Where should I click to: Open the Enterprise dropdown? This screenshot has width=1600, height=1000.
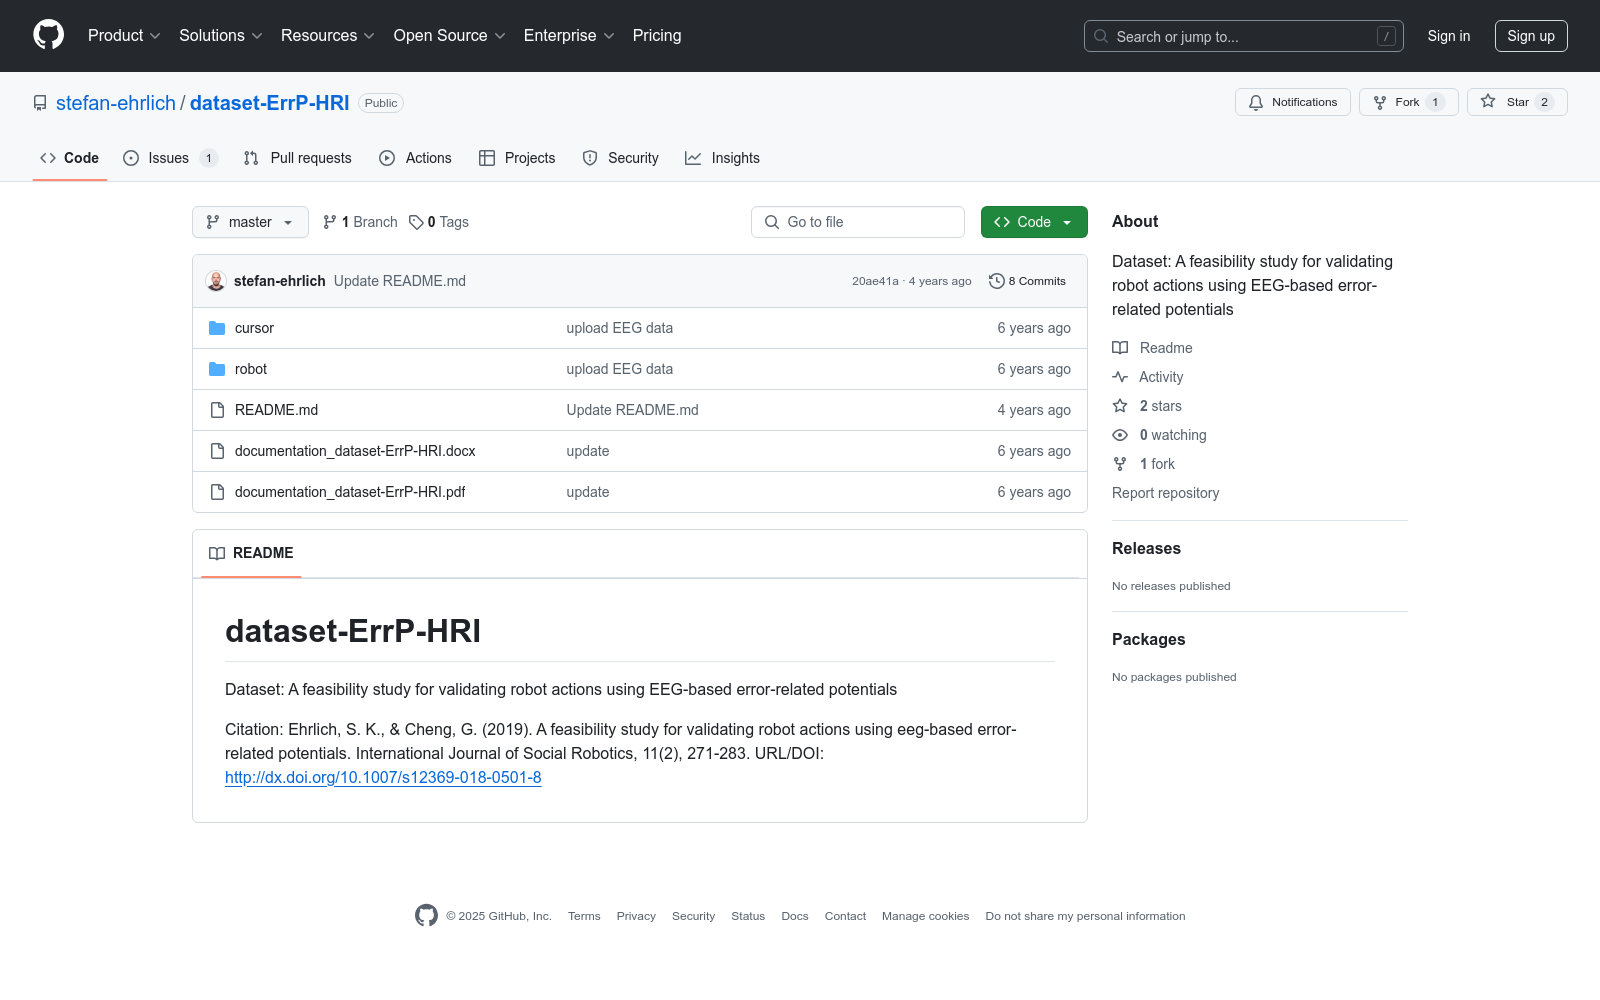pos(569,36)
